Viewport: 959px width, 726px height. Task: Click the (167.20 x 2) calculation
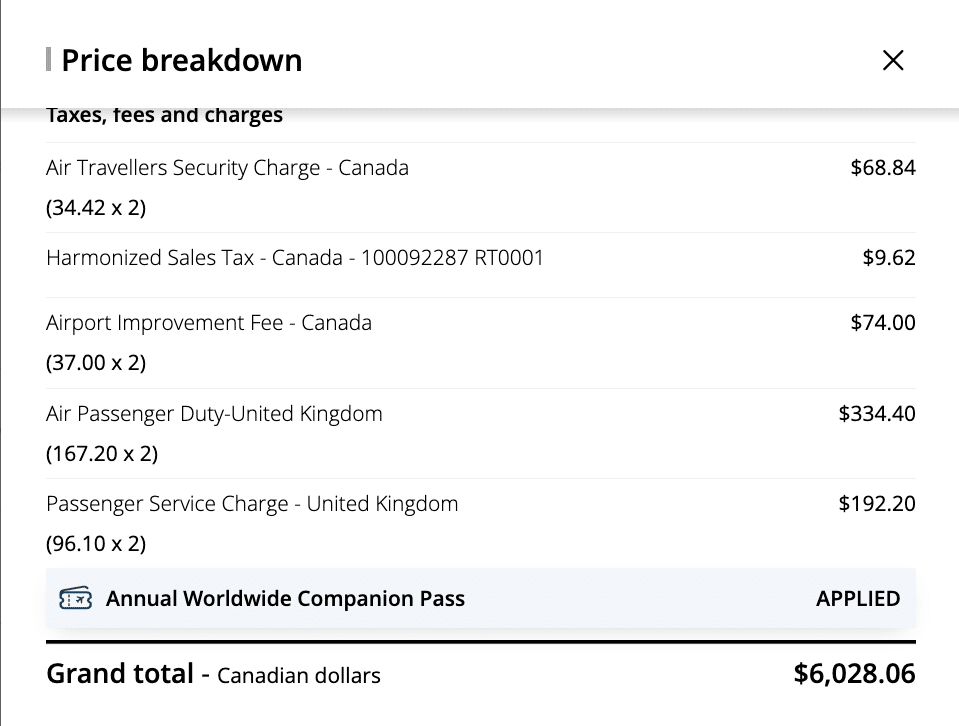point(102,454)
